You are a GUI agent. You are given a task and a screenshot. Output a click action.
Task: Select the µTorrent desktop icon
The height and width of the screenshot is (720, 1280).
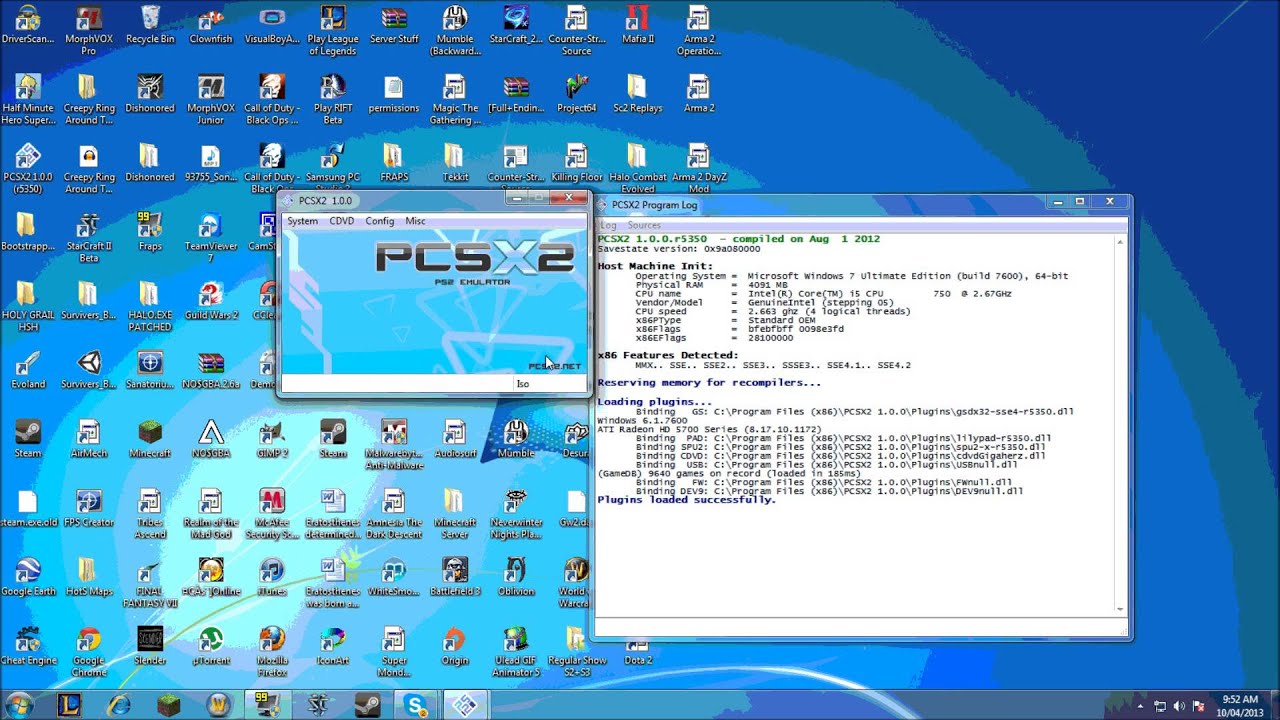[210, 645]
